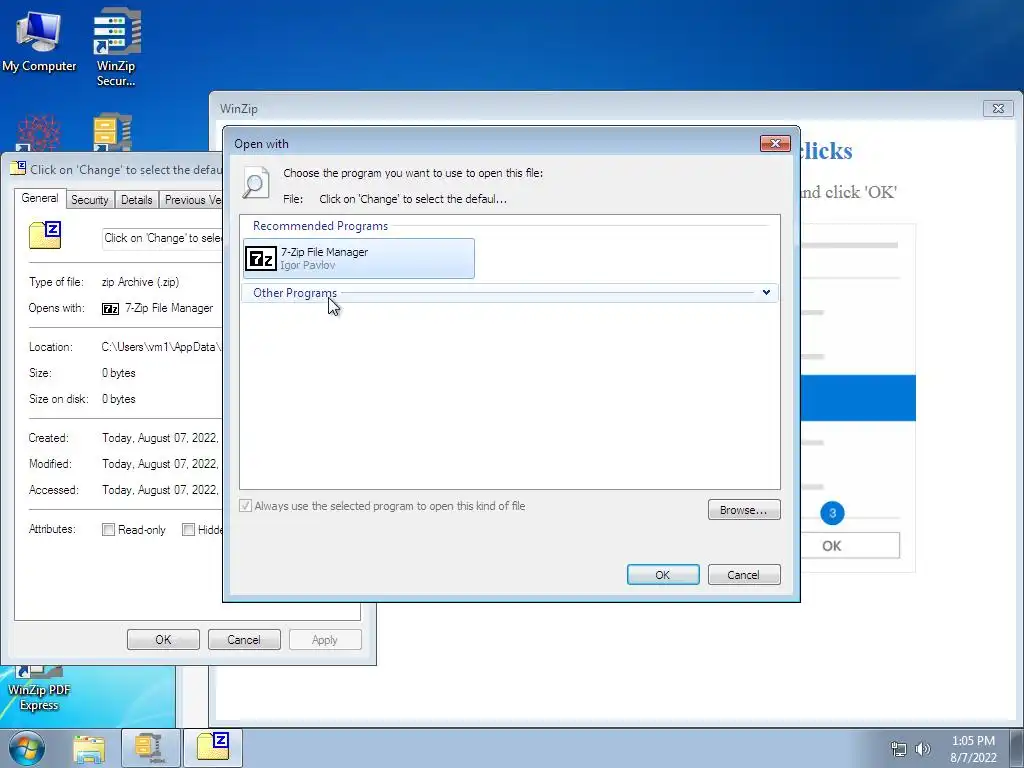Screen dimensions: 1024x768
Task: Open WinZip Secur... desktop shortcut
Action: click(x=116, y=46)
